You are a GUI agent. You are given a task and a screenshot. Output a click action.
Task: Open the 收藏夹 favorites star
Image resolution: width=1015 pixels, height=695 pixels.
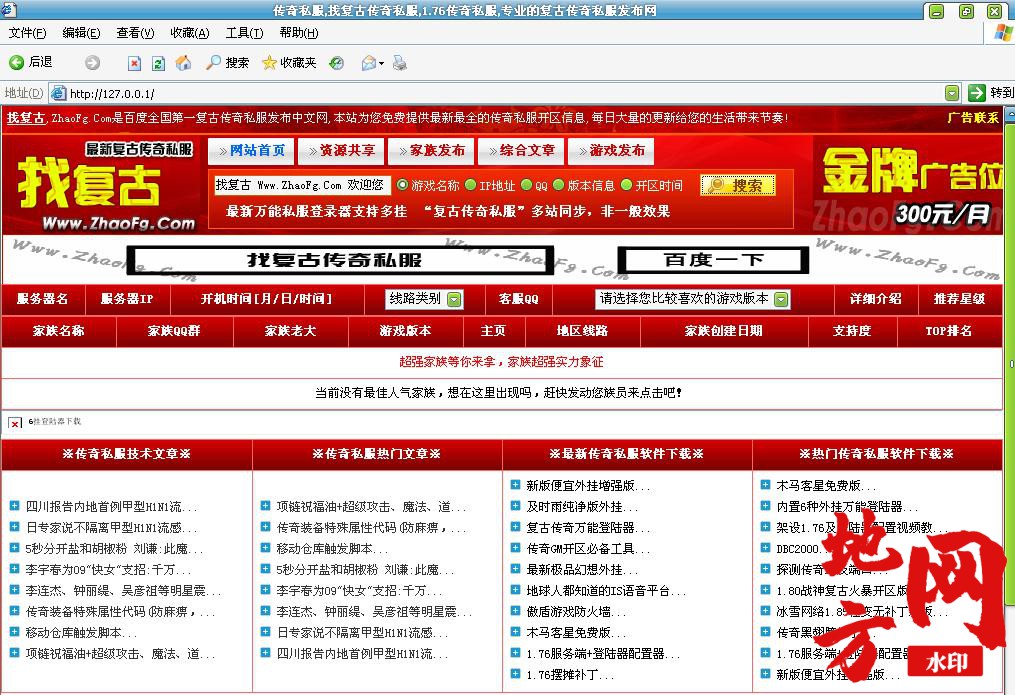289,63
